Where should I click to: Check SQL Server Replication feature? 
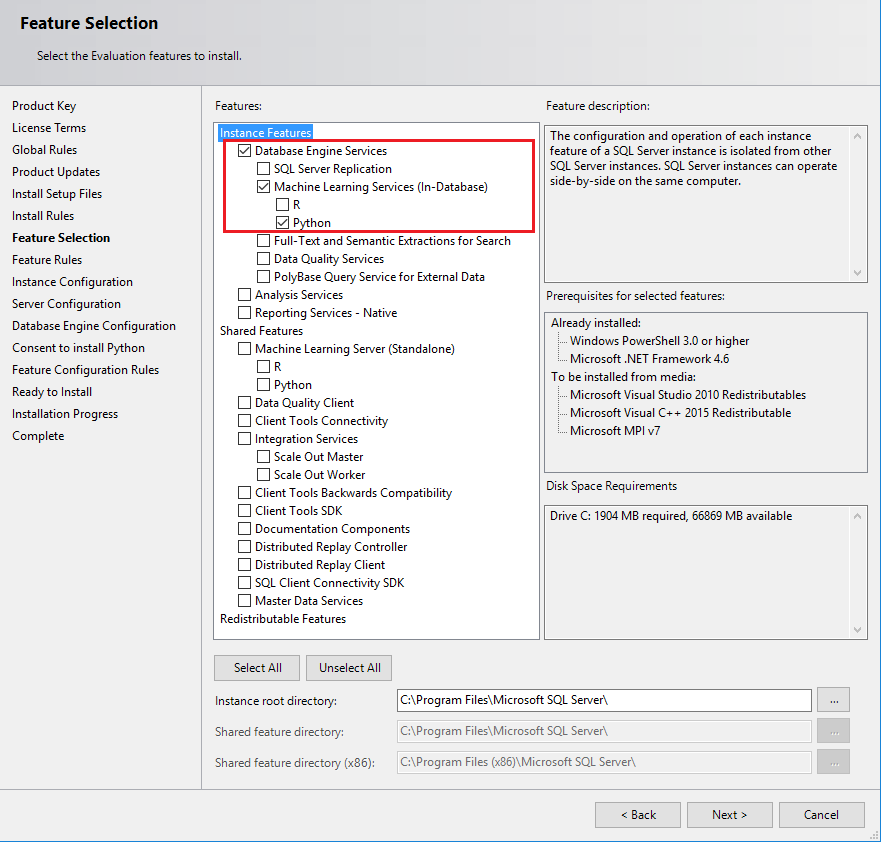point(264,169)
